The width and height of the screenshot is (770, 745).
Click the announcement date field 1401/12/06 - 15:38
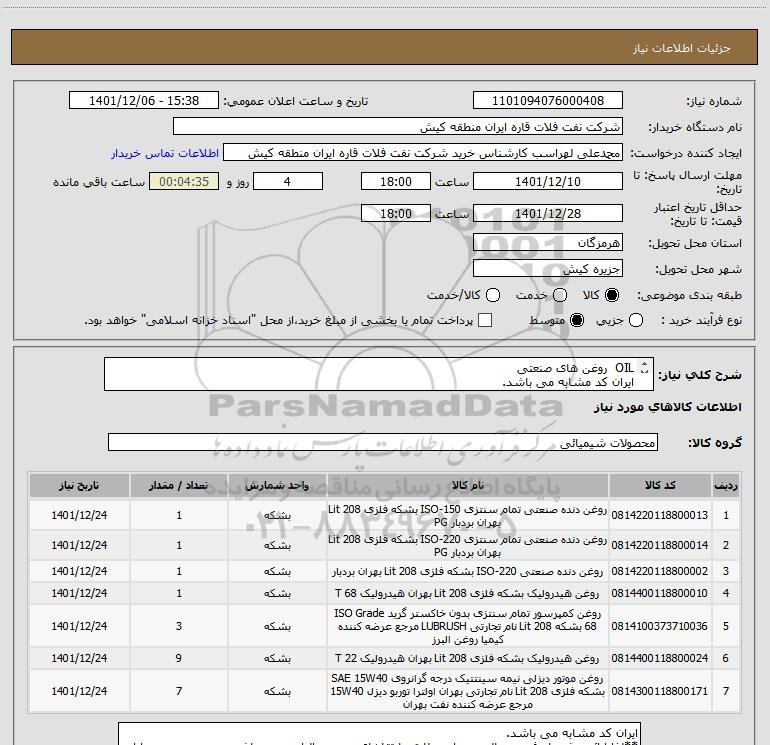click(143, 101)
